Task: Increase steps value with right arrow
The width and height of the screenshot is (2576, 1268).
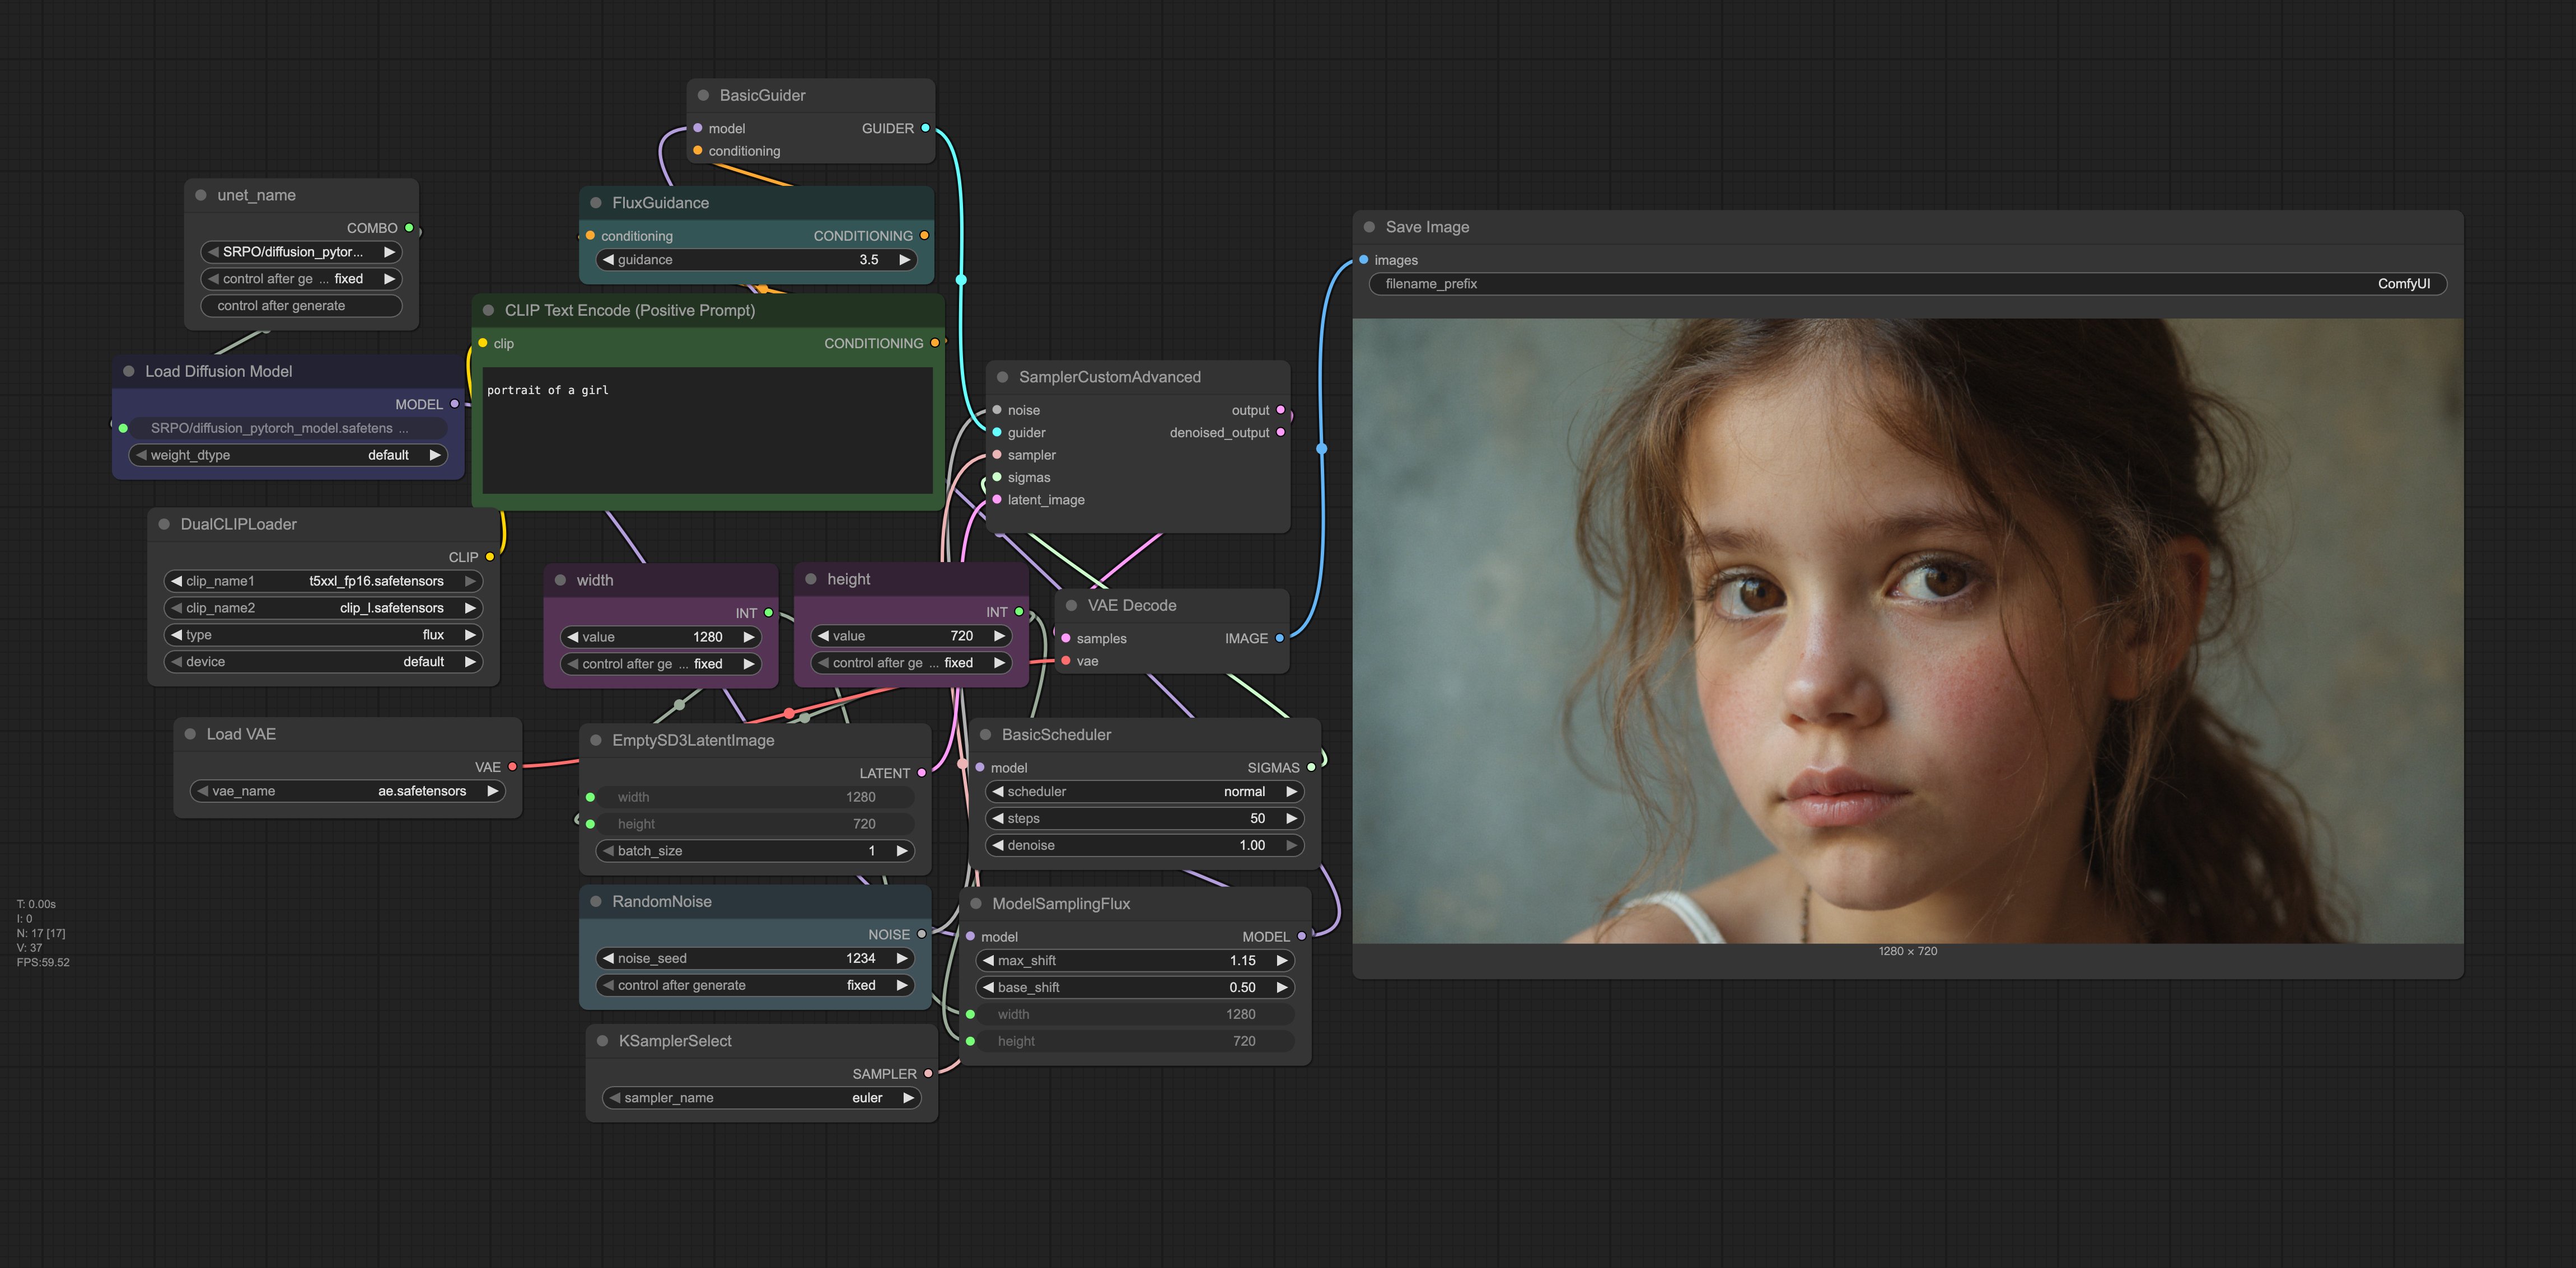Action: click(1291, 818)
